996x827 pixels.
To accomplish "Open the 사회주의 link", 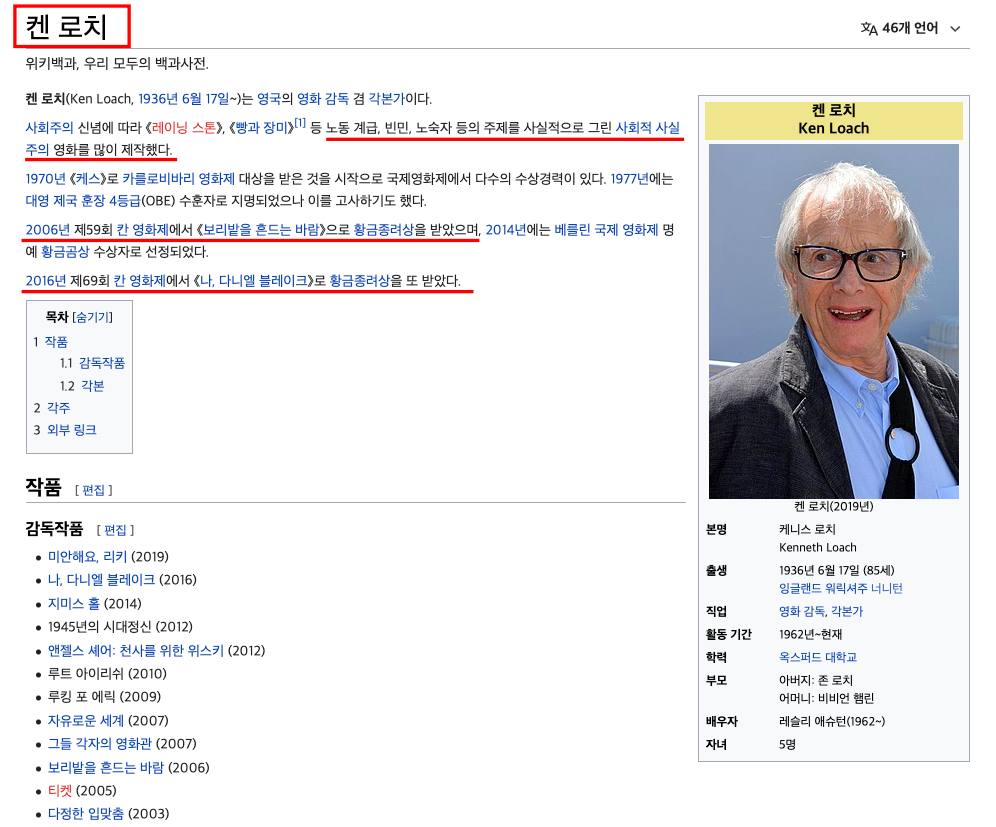I will (x=50, y=128).
